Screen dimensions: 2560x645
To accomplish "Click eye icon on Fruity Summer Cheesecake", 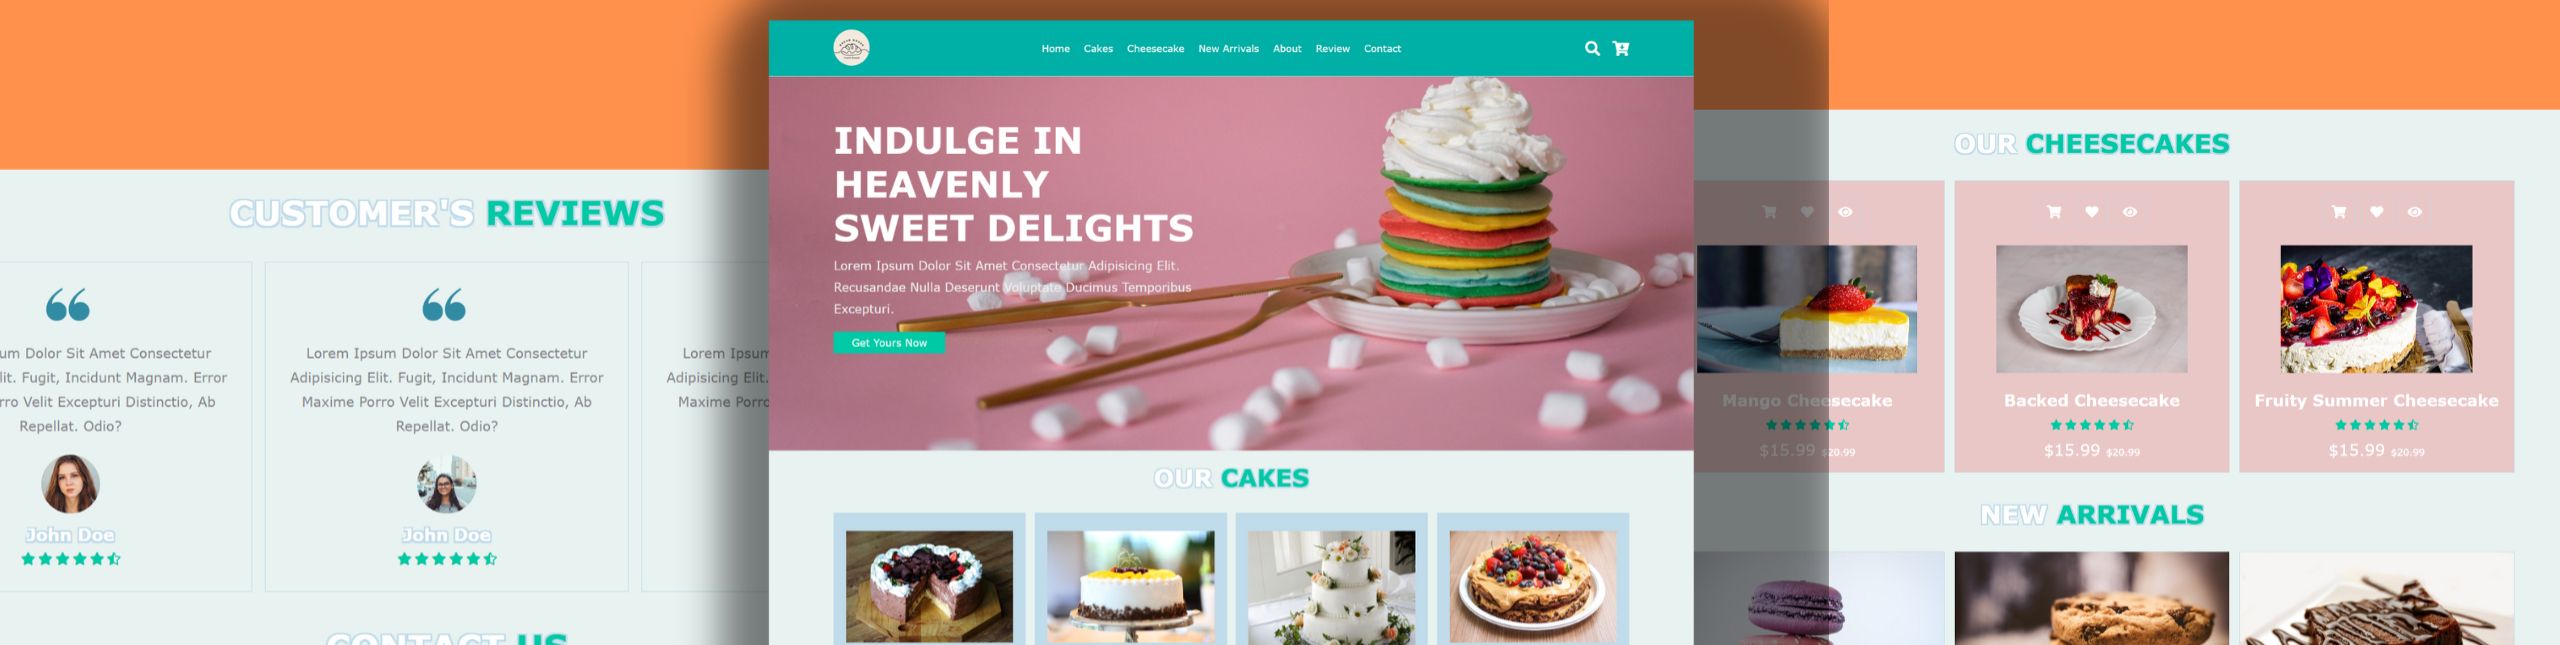I will tap(2415, 212).
